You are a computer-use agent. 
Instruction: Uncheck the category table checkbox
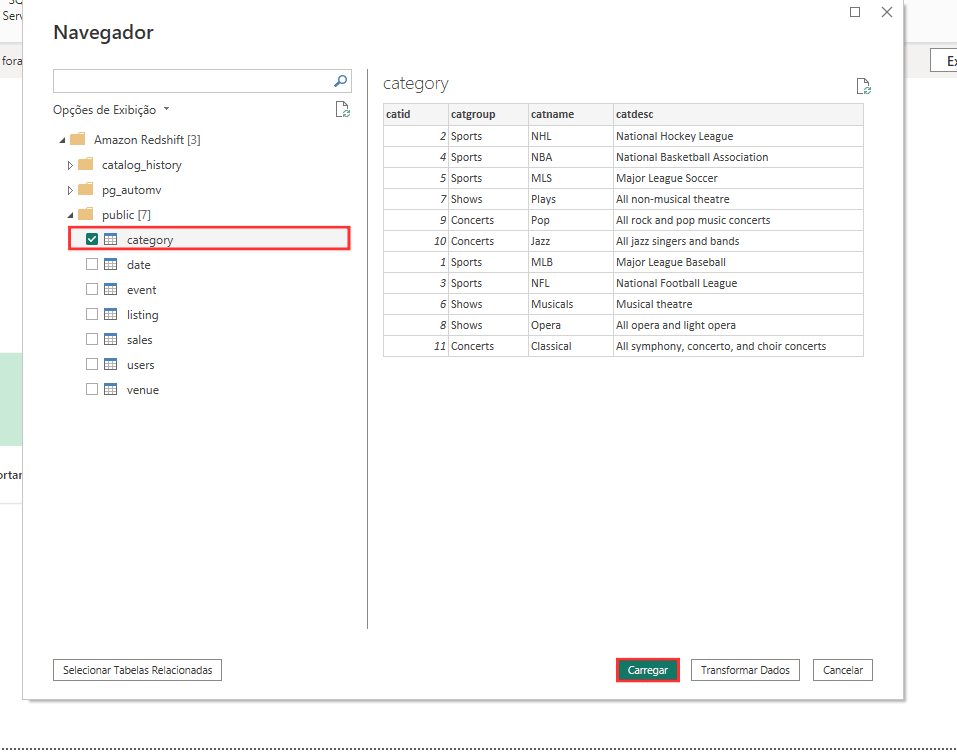92,239
